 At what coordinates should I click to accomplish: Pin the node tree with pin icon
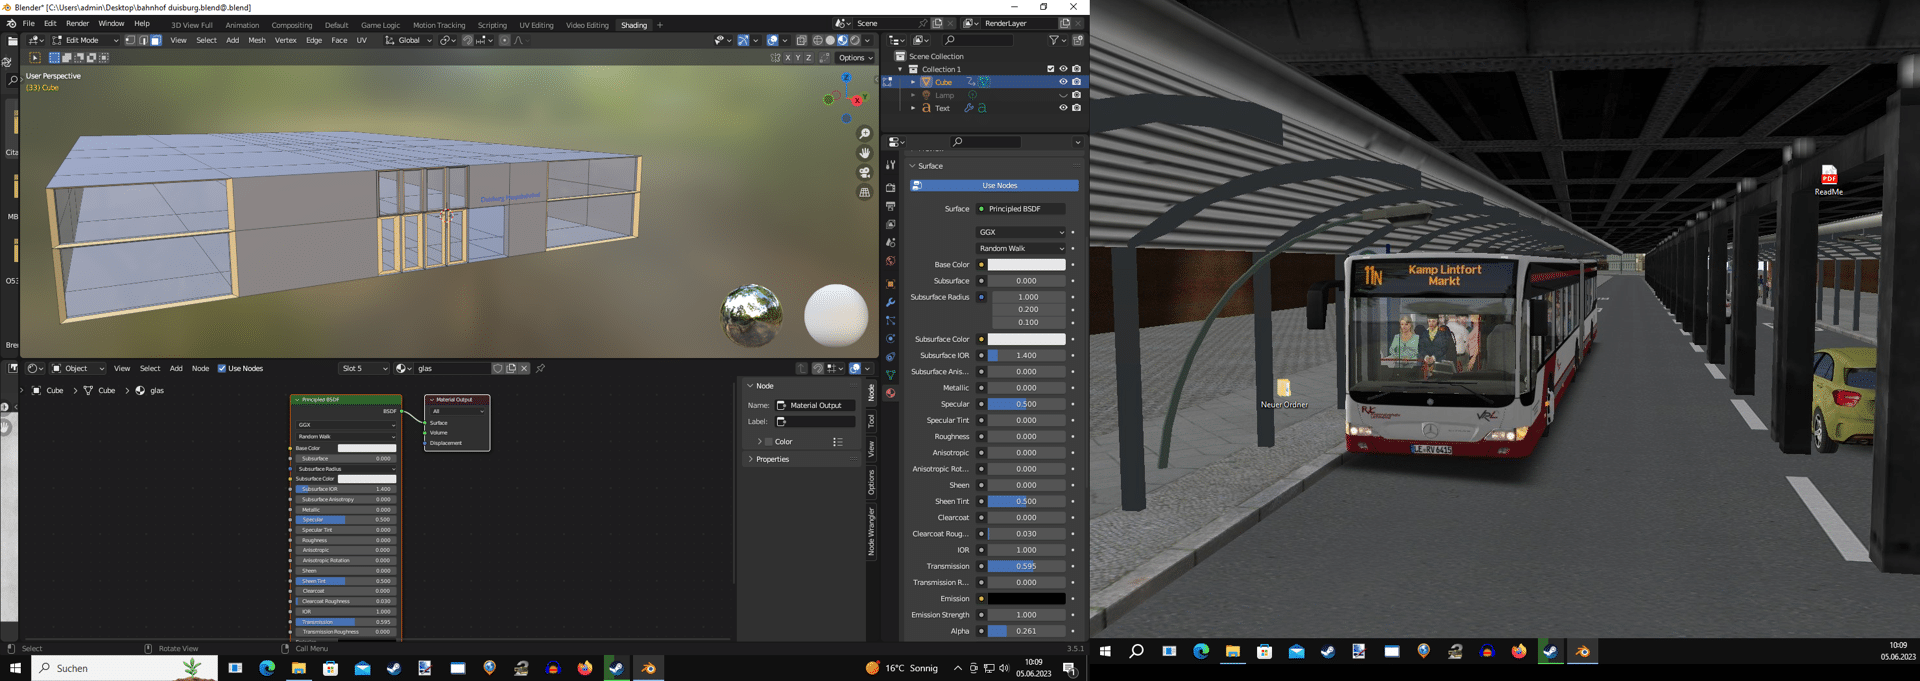pyautogui.click(x=541, y=369)
